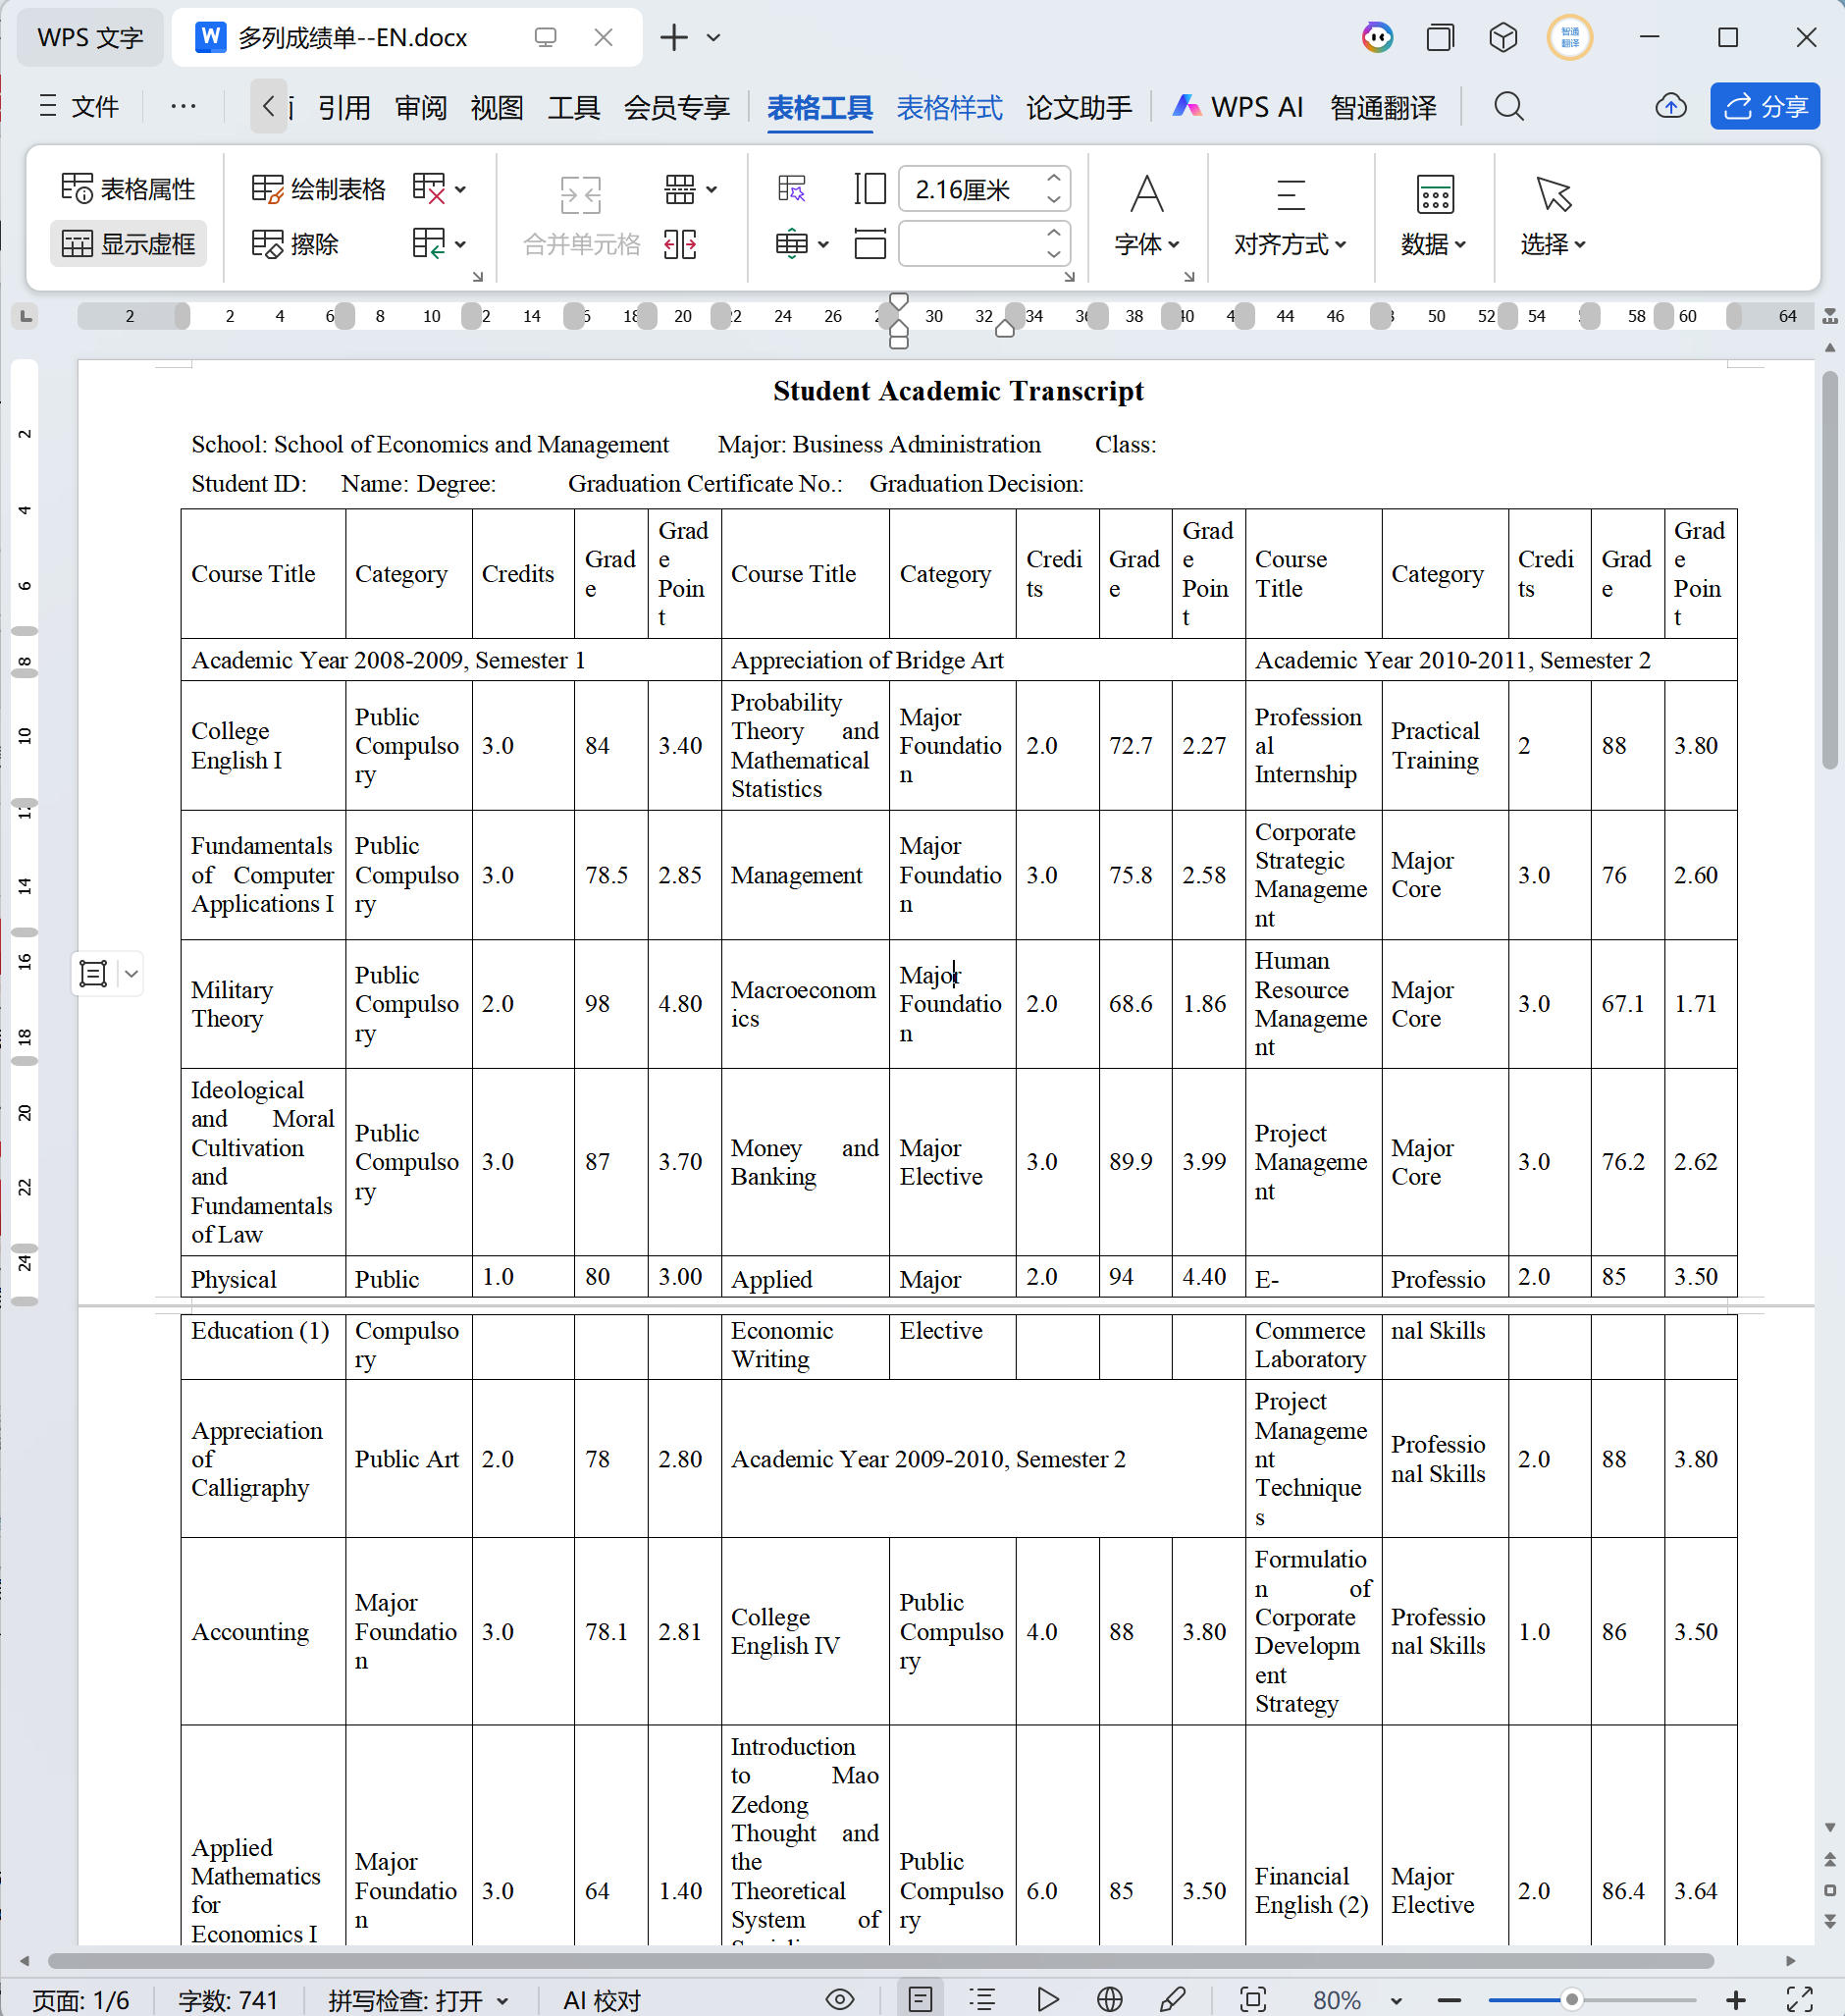Image resolution: width=1845 pixels, height=2016 pixels.
Task: Open the 视图 (View) tab
Action: [497, 107]
